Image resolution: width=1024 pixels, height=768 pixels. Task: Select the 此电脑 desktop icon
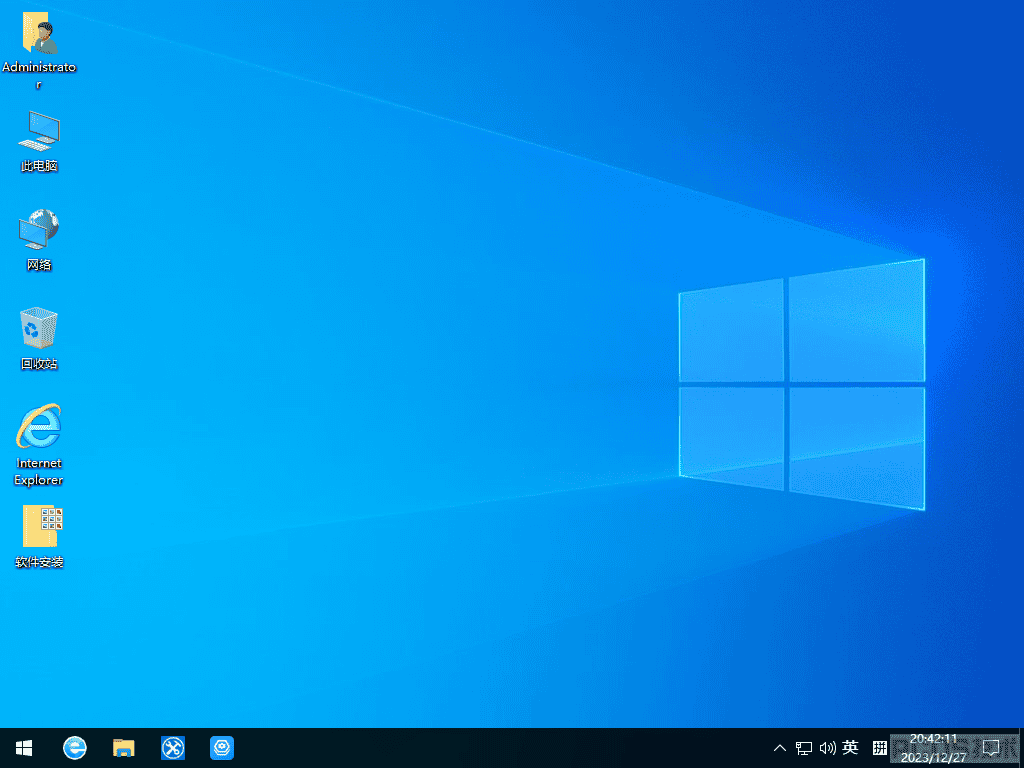coord(39,141)
